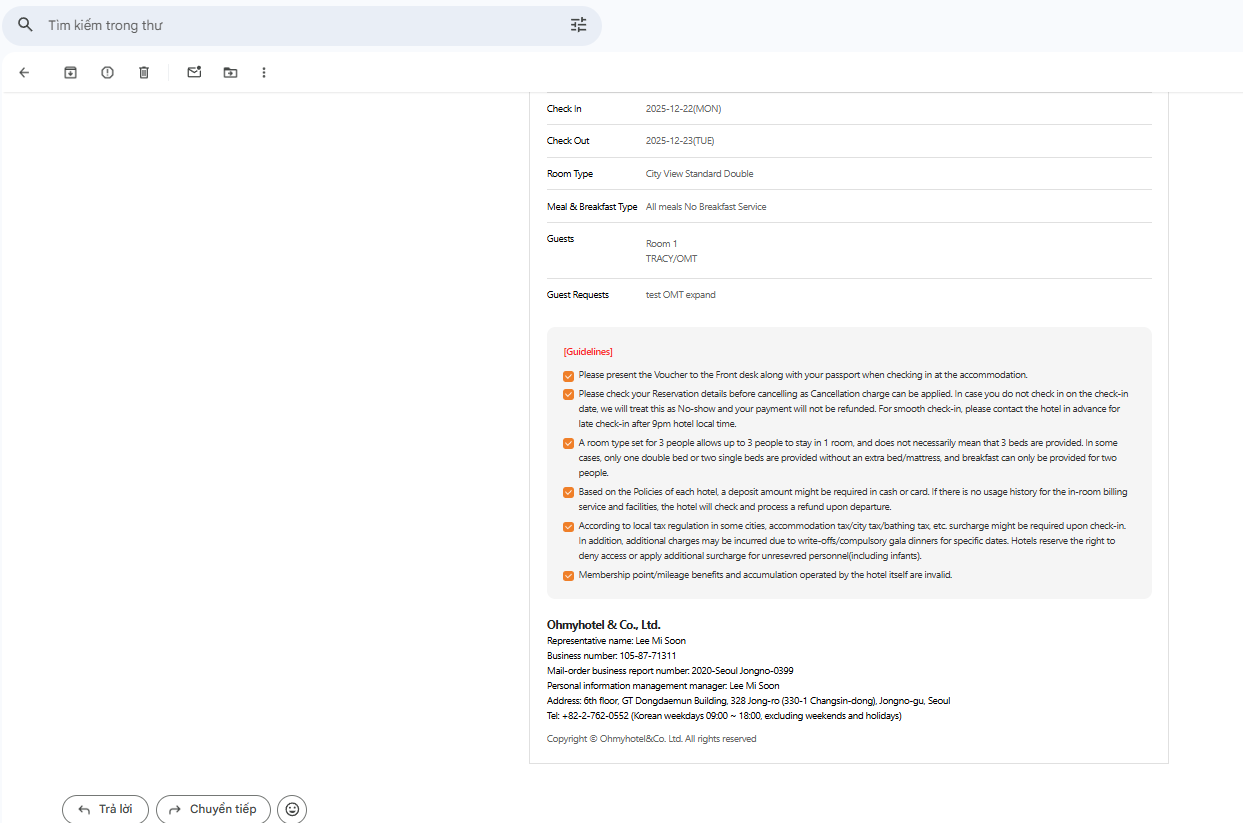Open the three-dot more actions menu
The width and height of the screenshot is (1243, 823).
(x=264, y=72)
